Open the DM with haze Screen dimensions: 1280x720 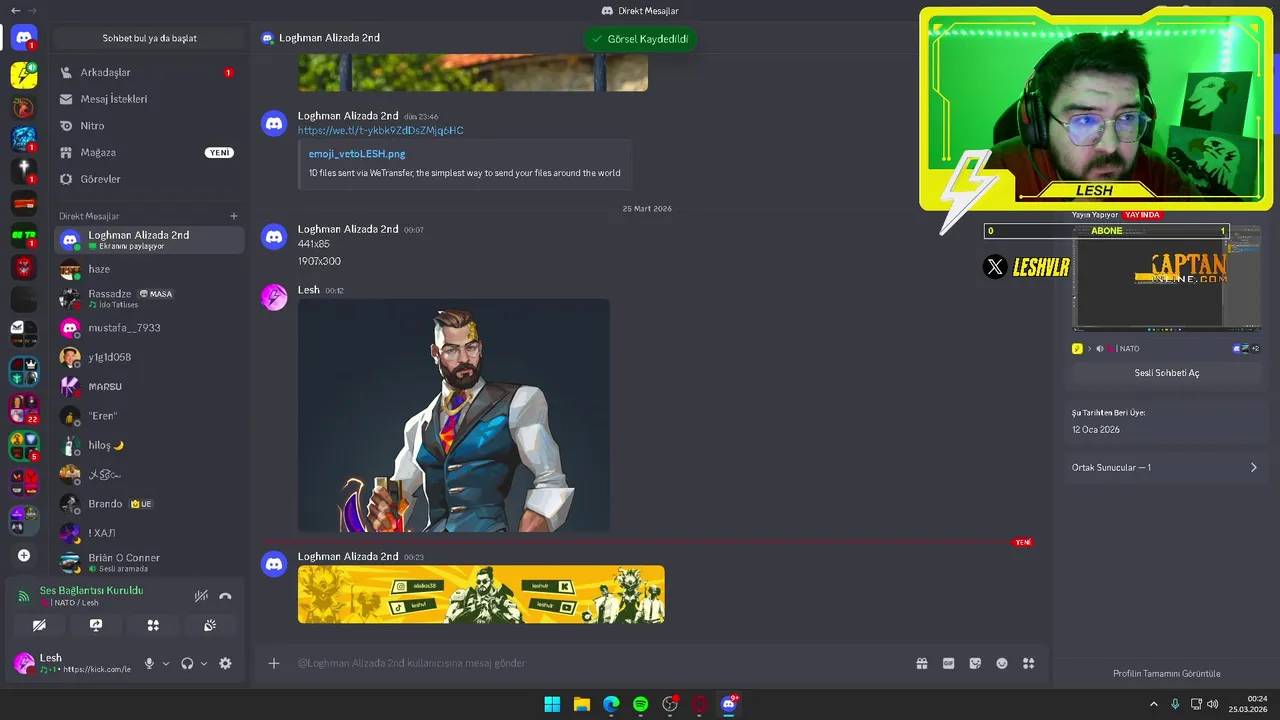148,269
